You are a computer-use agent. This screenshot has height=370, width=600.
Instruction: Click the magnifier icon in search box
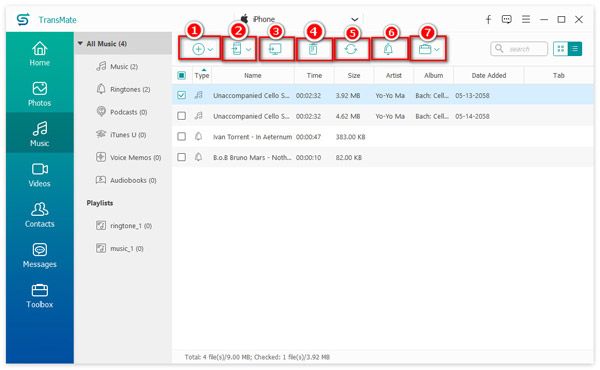499,48
